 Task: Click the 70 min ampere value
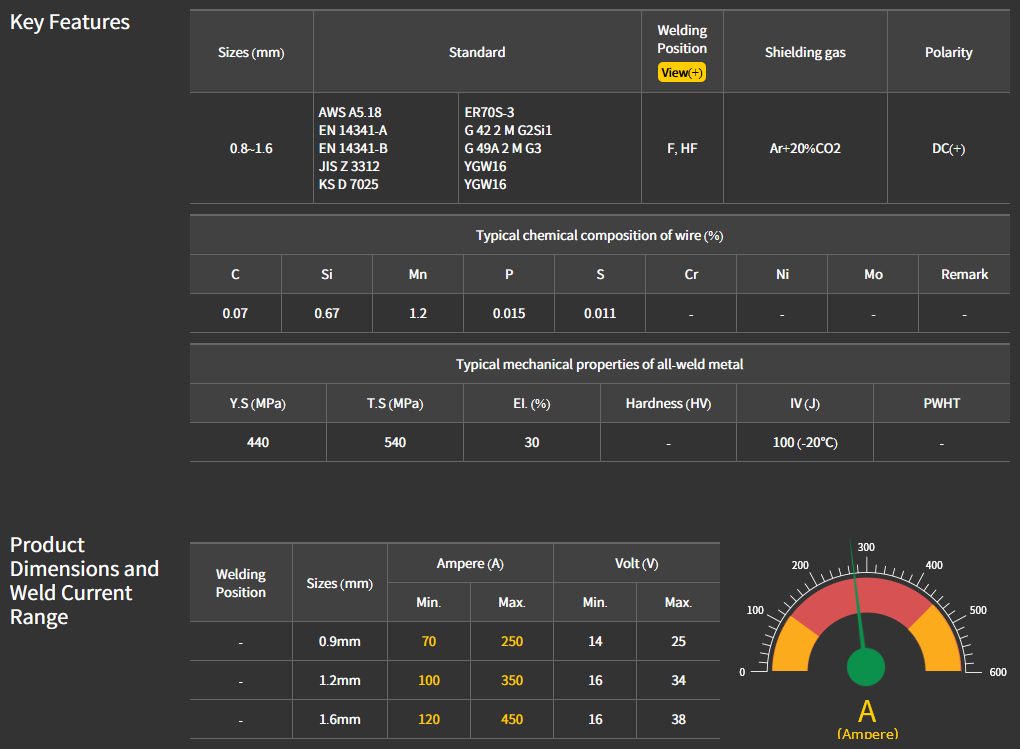pyautogui.click(x=429, y=641)
